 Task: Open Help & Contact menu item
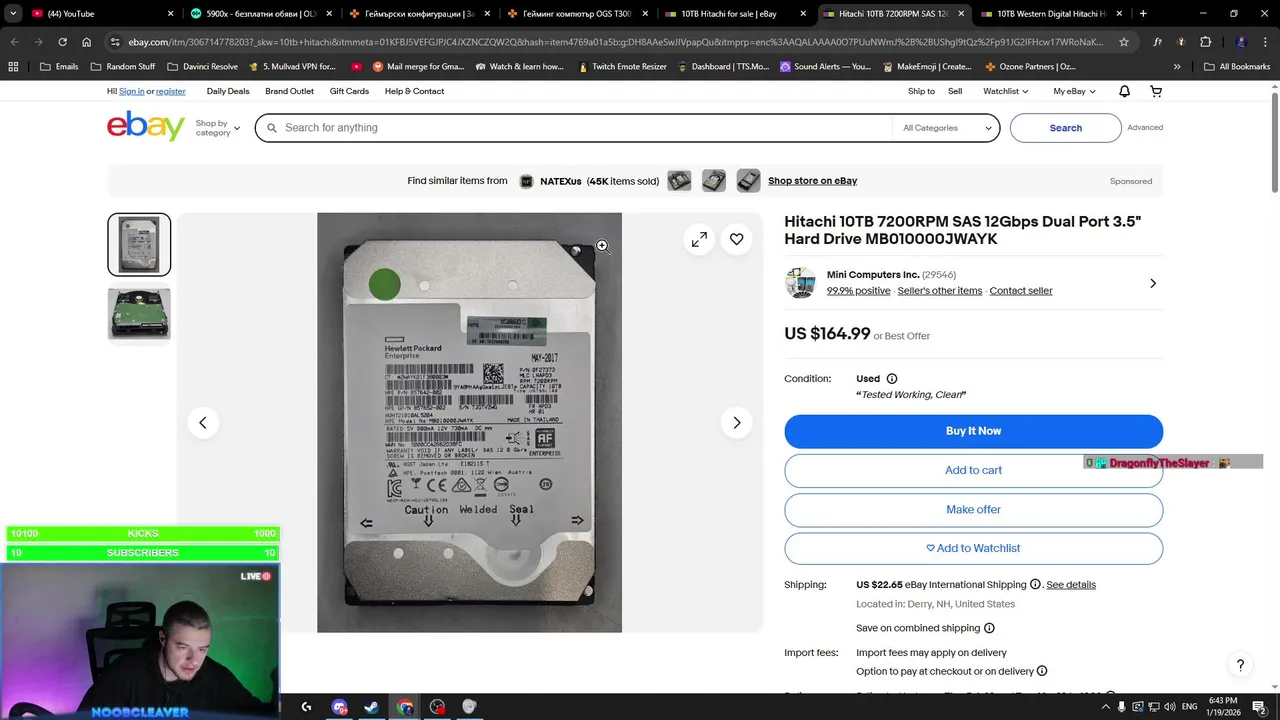414,91
